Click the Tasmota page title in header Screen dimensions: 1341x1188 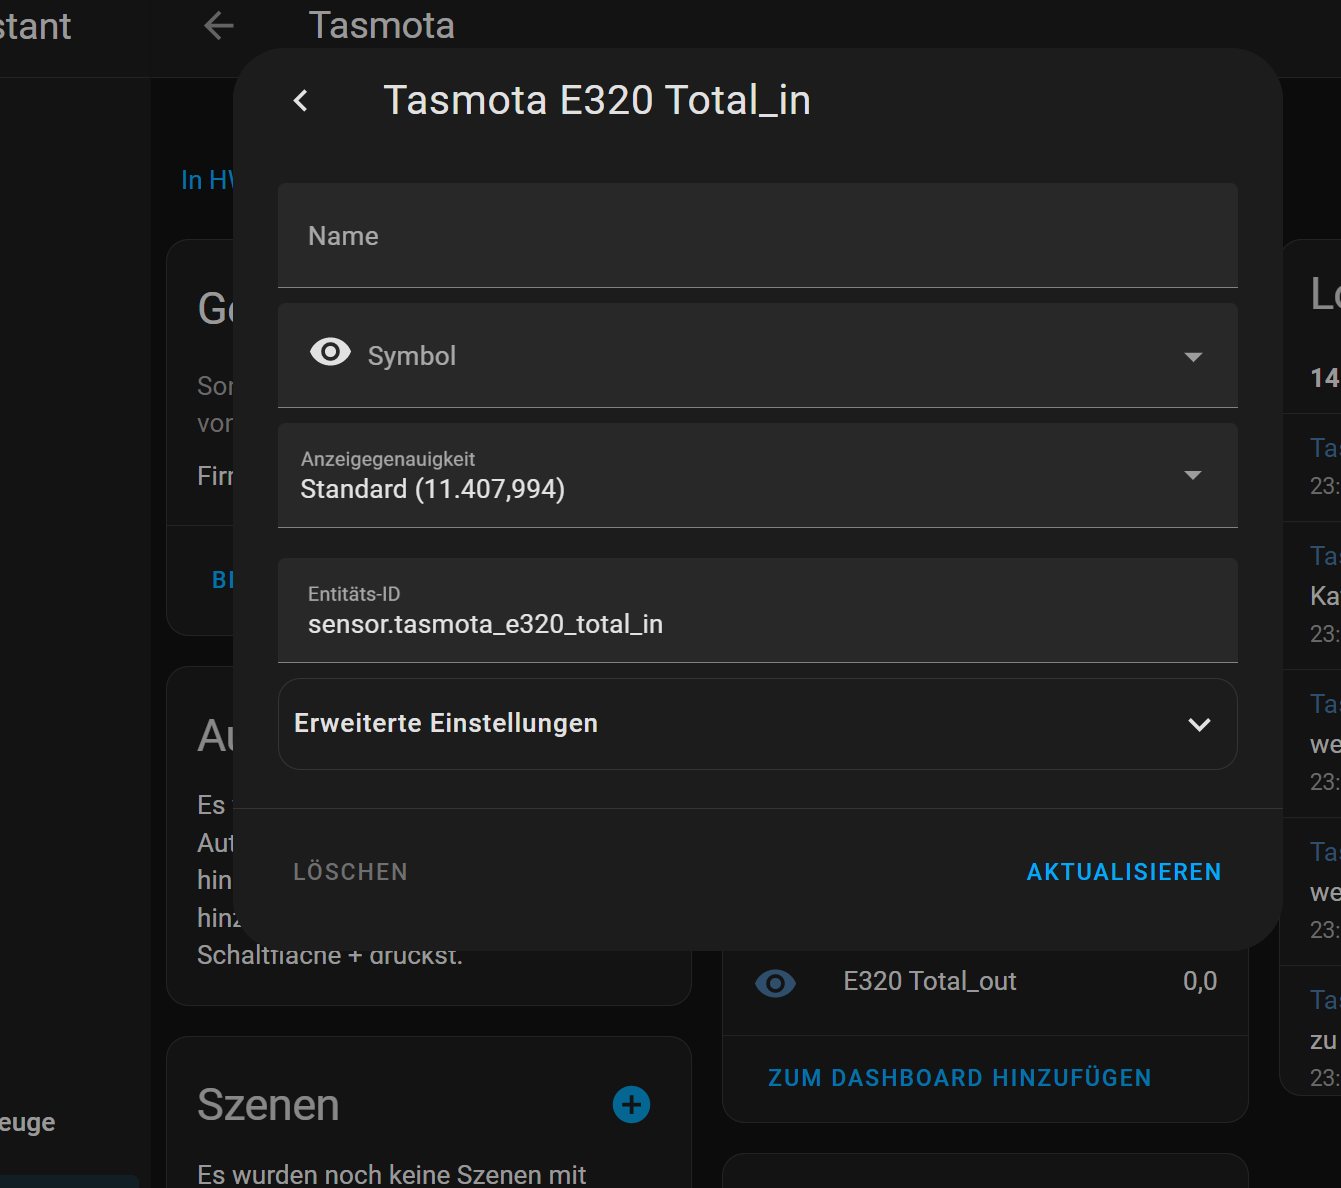click(x=381, y=26)
